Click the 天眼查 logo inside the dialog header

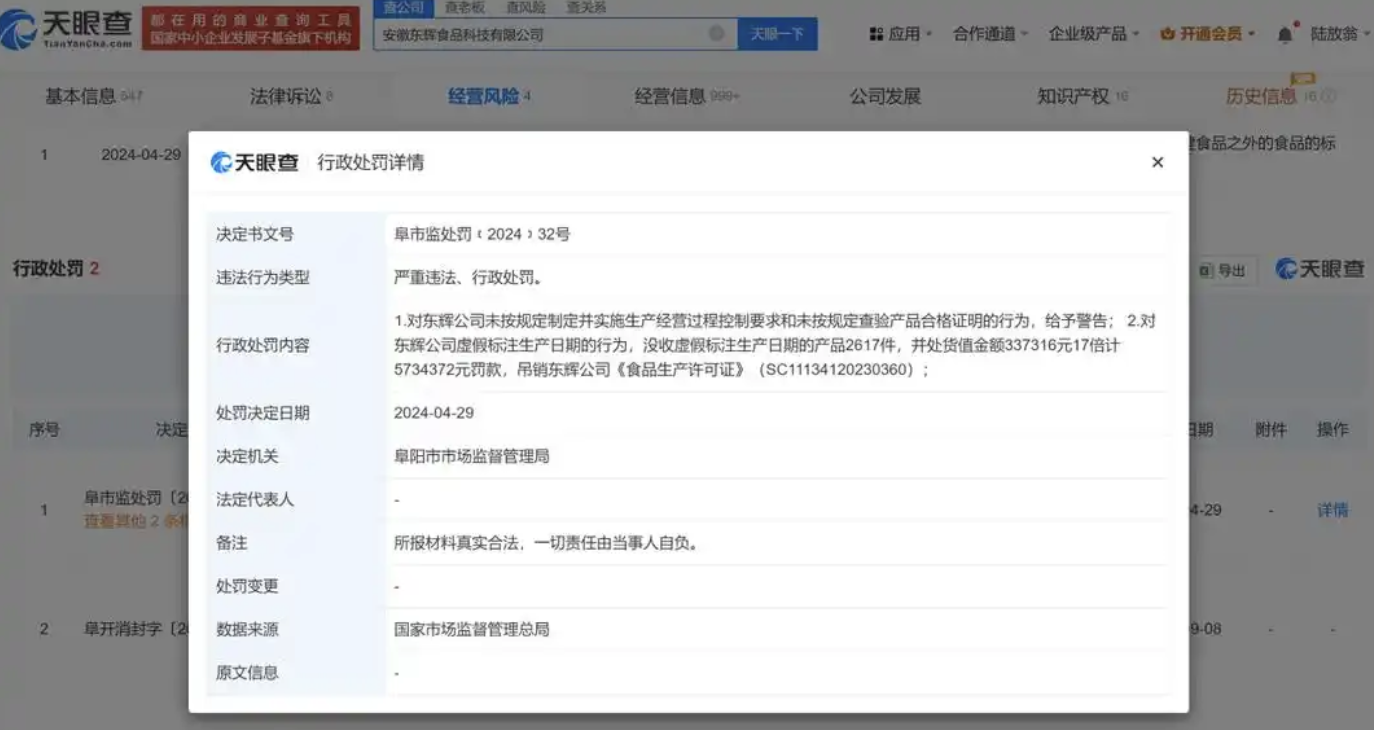(x=255, y=162)
